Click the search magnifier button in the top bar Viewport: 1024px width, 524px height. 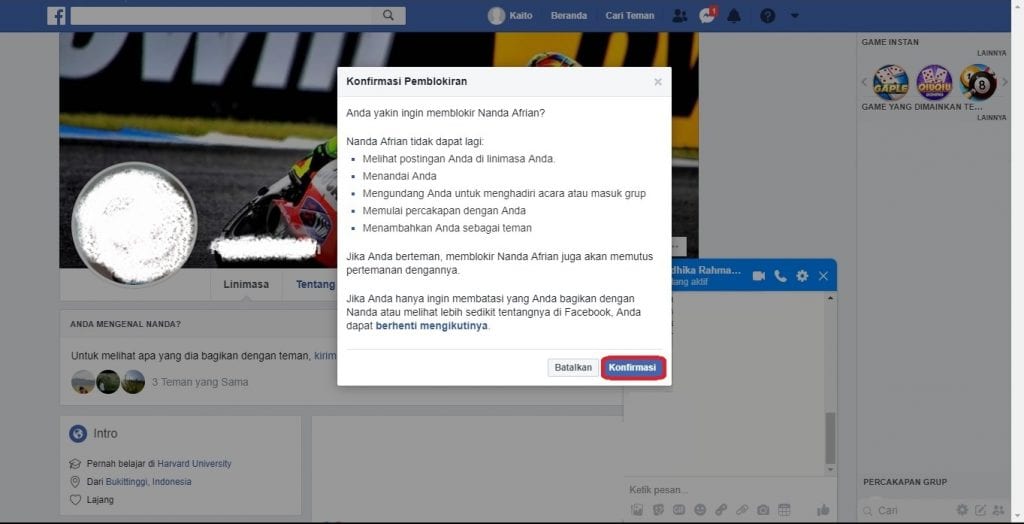coord(389,16)
